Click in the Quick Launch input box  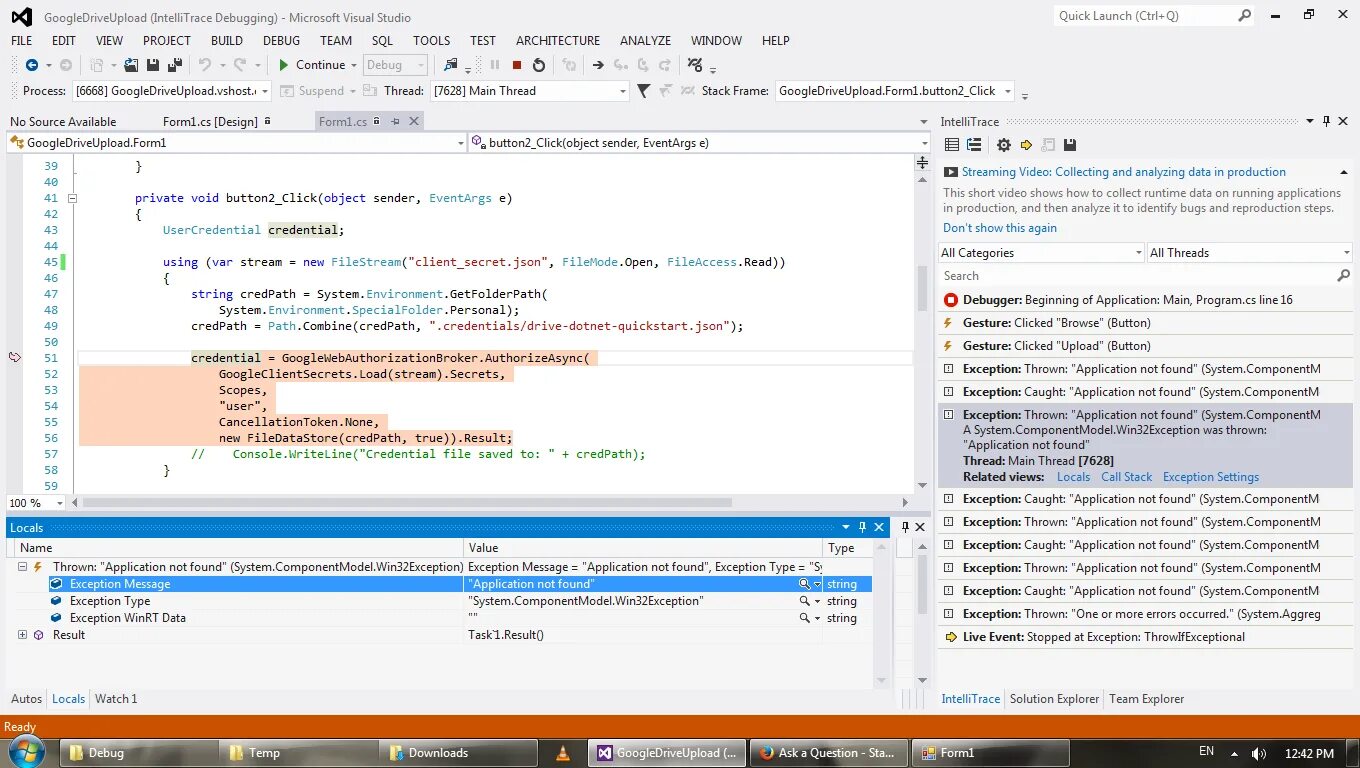tap(1145, 15)
